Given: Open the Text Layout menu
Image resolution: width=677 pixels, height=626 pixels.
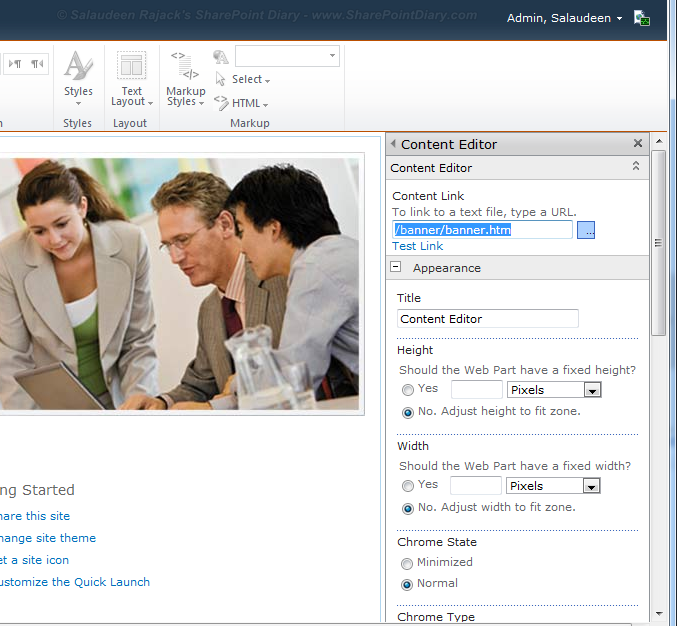Looking at the screenshot, I should 132,78.
